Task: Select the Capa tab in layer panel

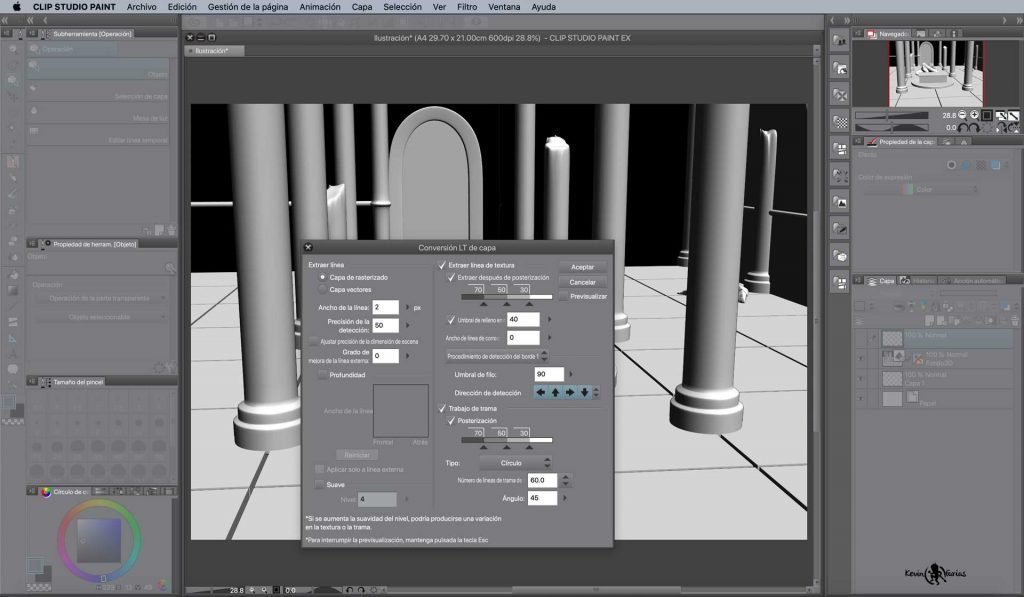Action: point(881,281)
